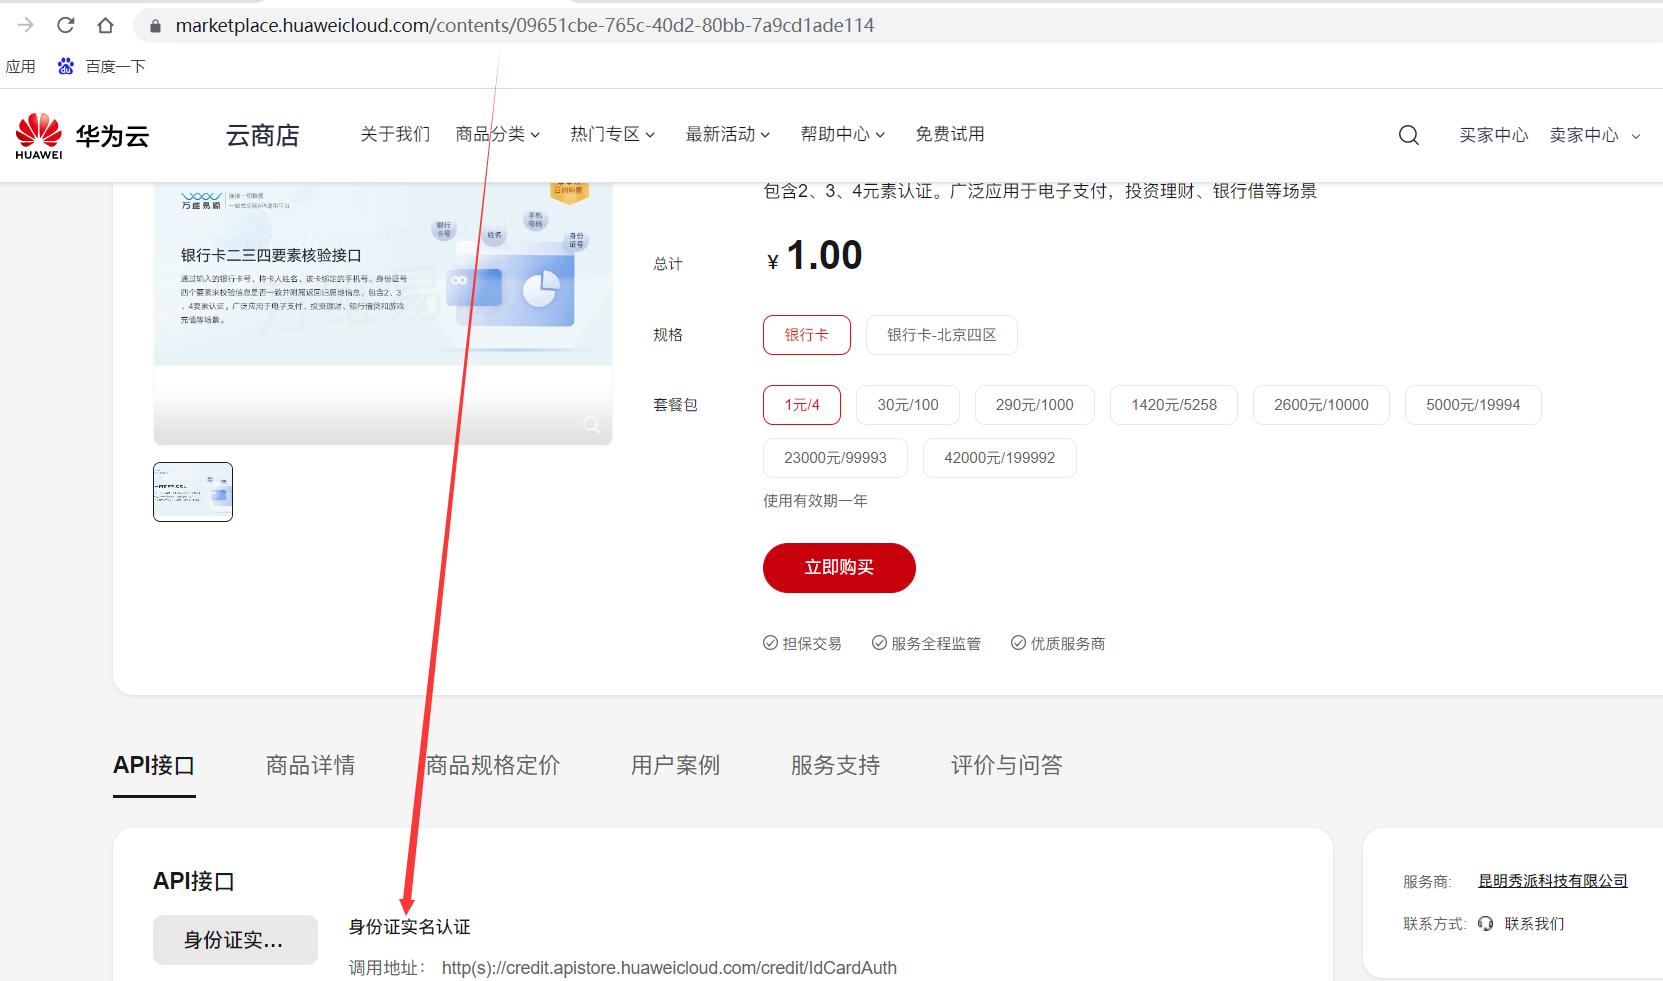This screenshot has width=1663, height=981.
Task: Switch to the 评价与问答 tab
Action: pos(1004,765)
